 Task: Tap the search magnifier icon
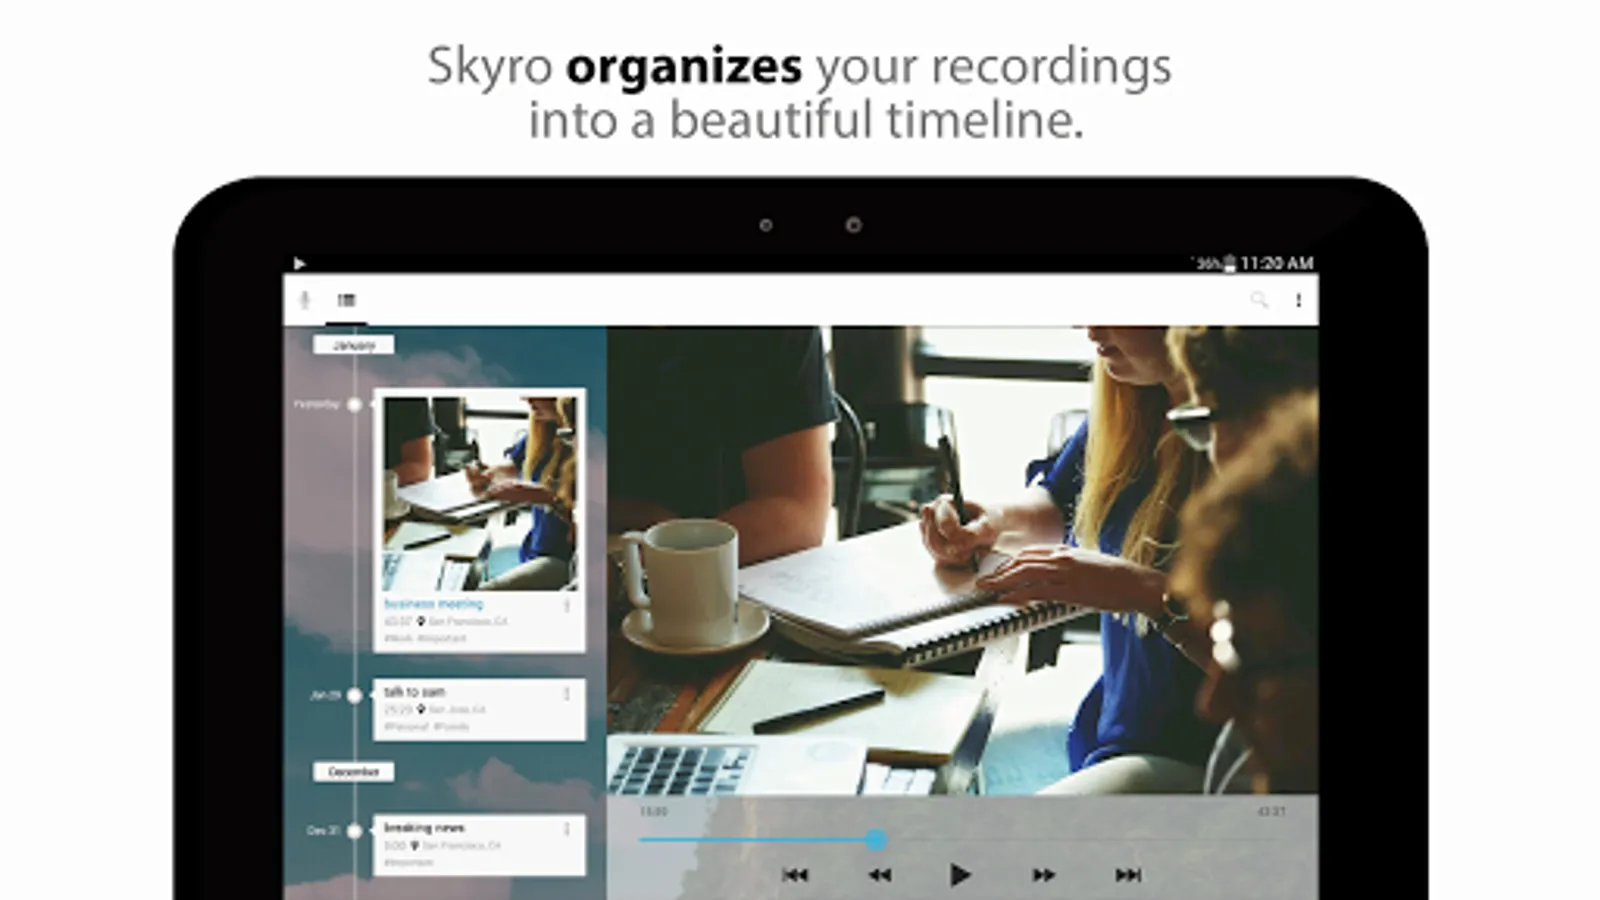click(1259, 299)
